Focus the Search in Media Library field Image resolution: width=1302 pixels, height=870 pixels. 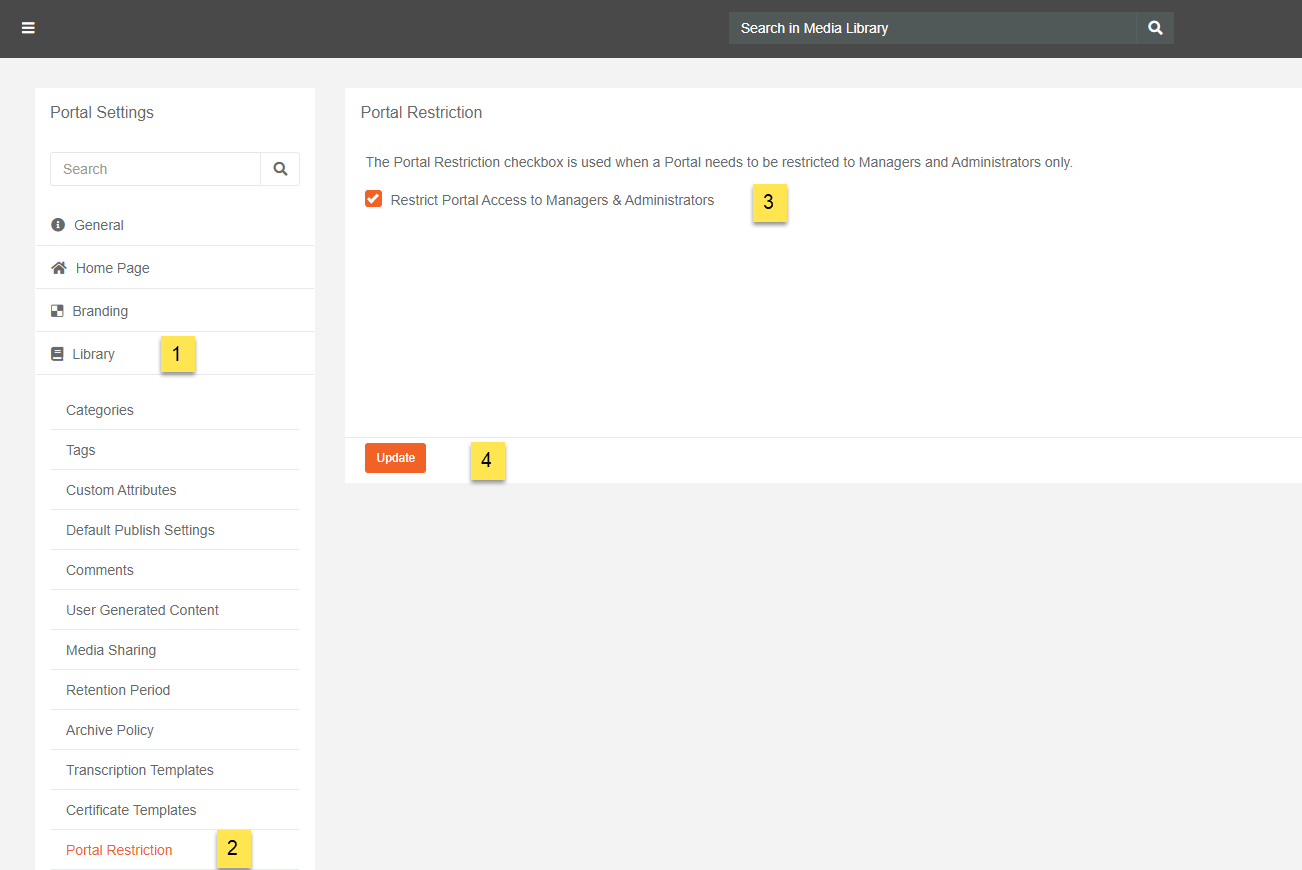tap(930, 28)
